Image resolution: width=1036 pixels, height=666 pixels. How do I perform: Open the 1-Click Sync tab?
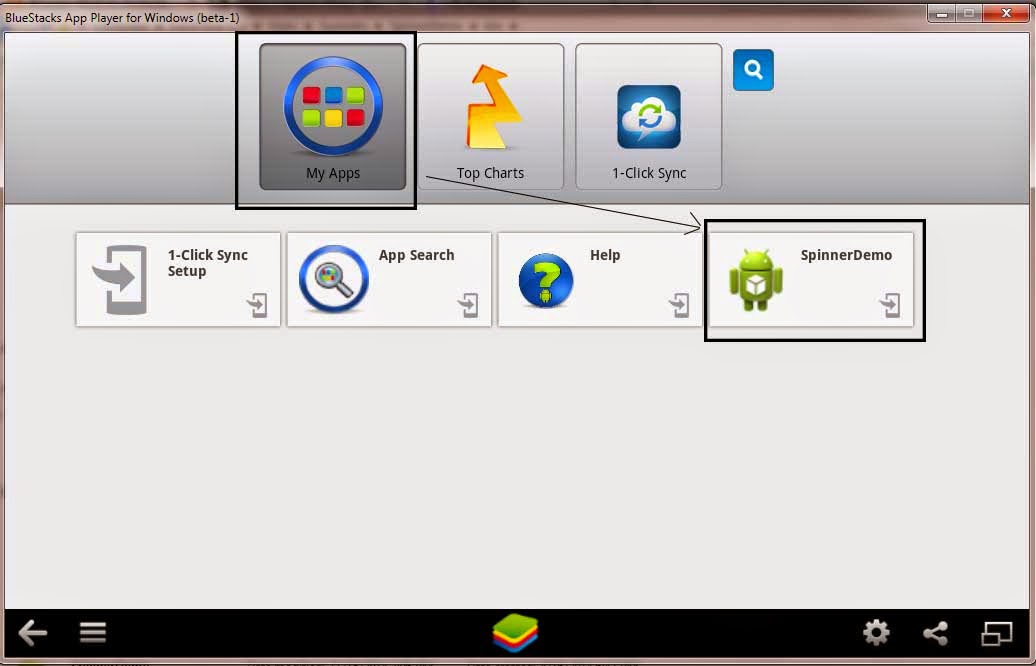pyautogui.click(x=649, y=116)
